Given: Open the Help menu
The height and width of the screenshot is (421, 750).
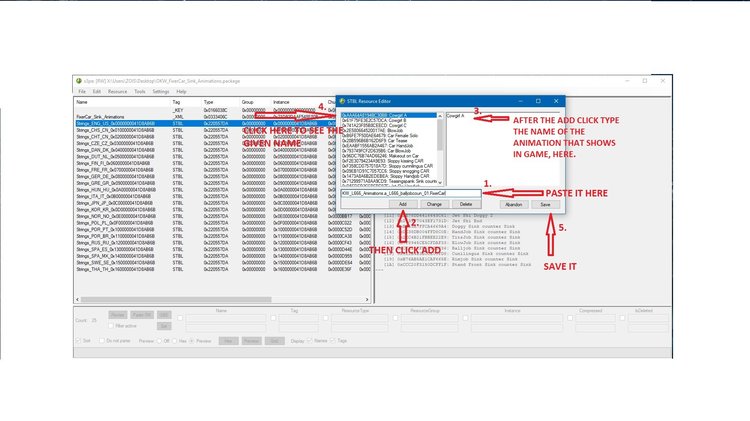Looking at the screenshot, I should pyautogui.click(x=181, y=91).
